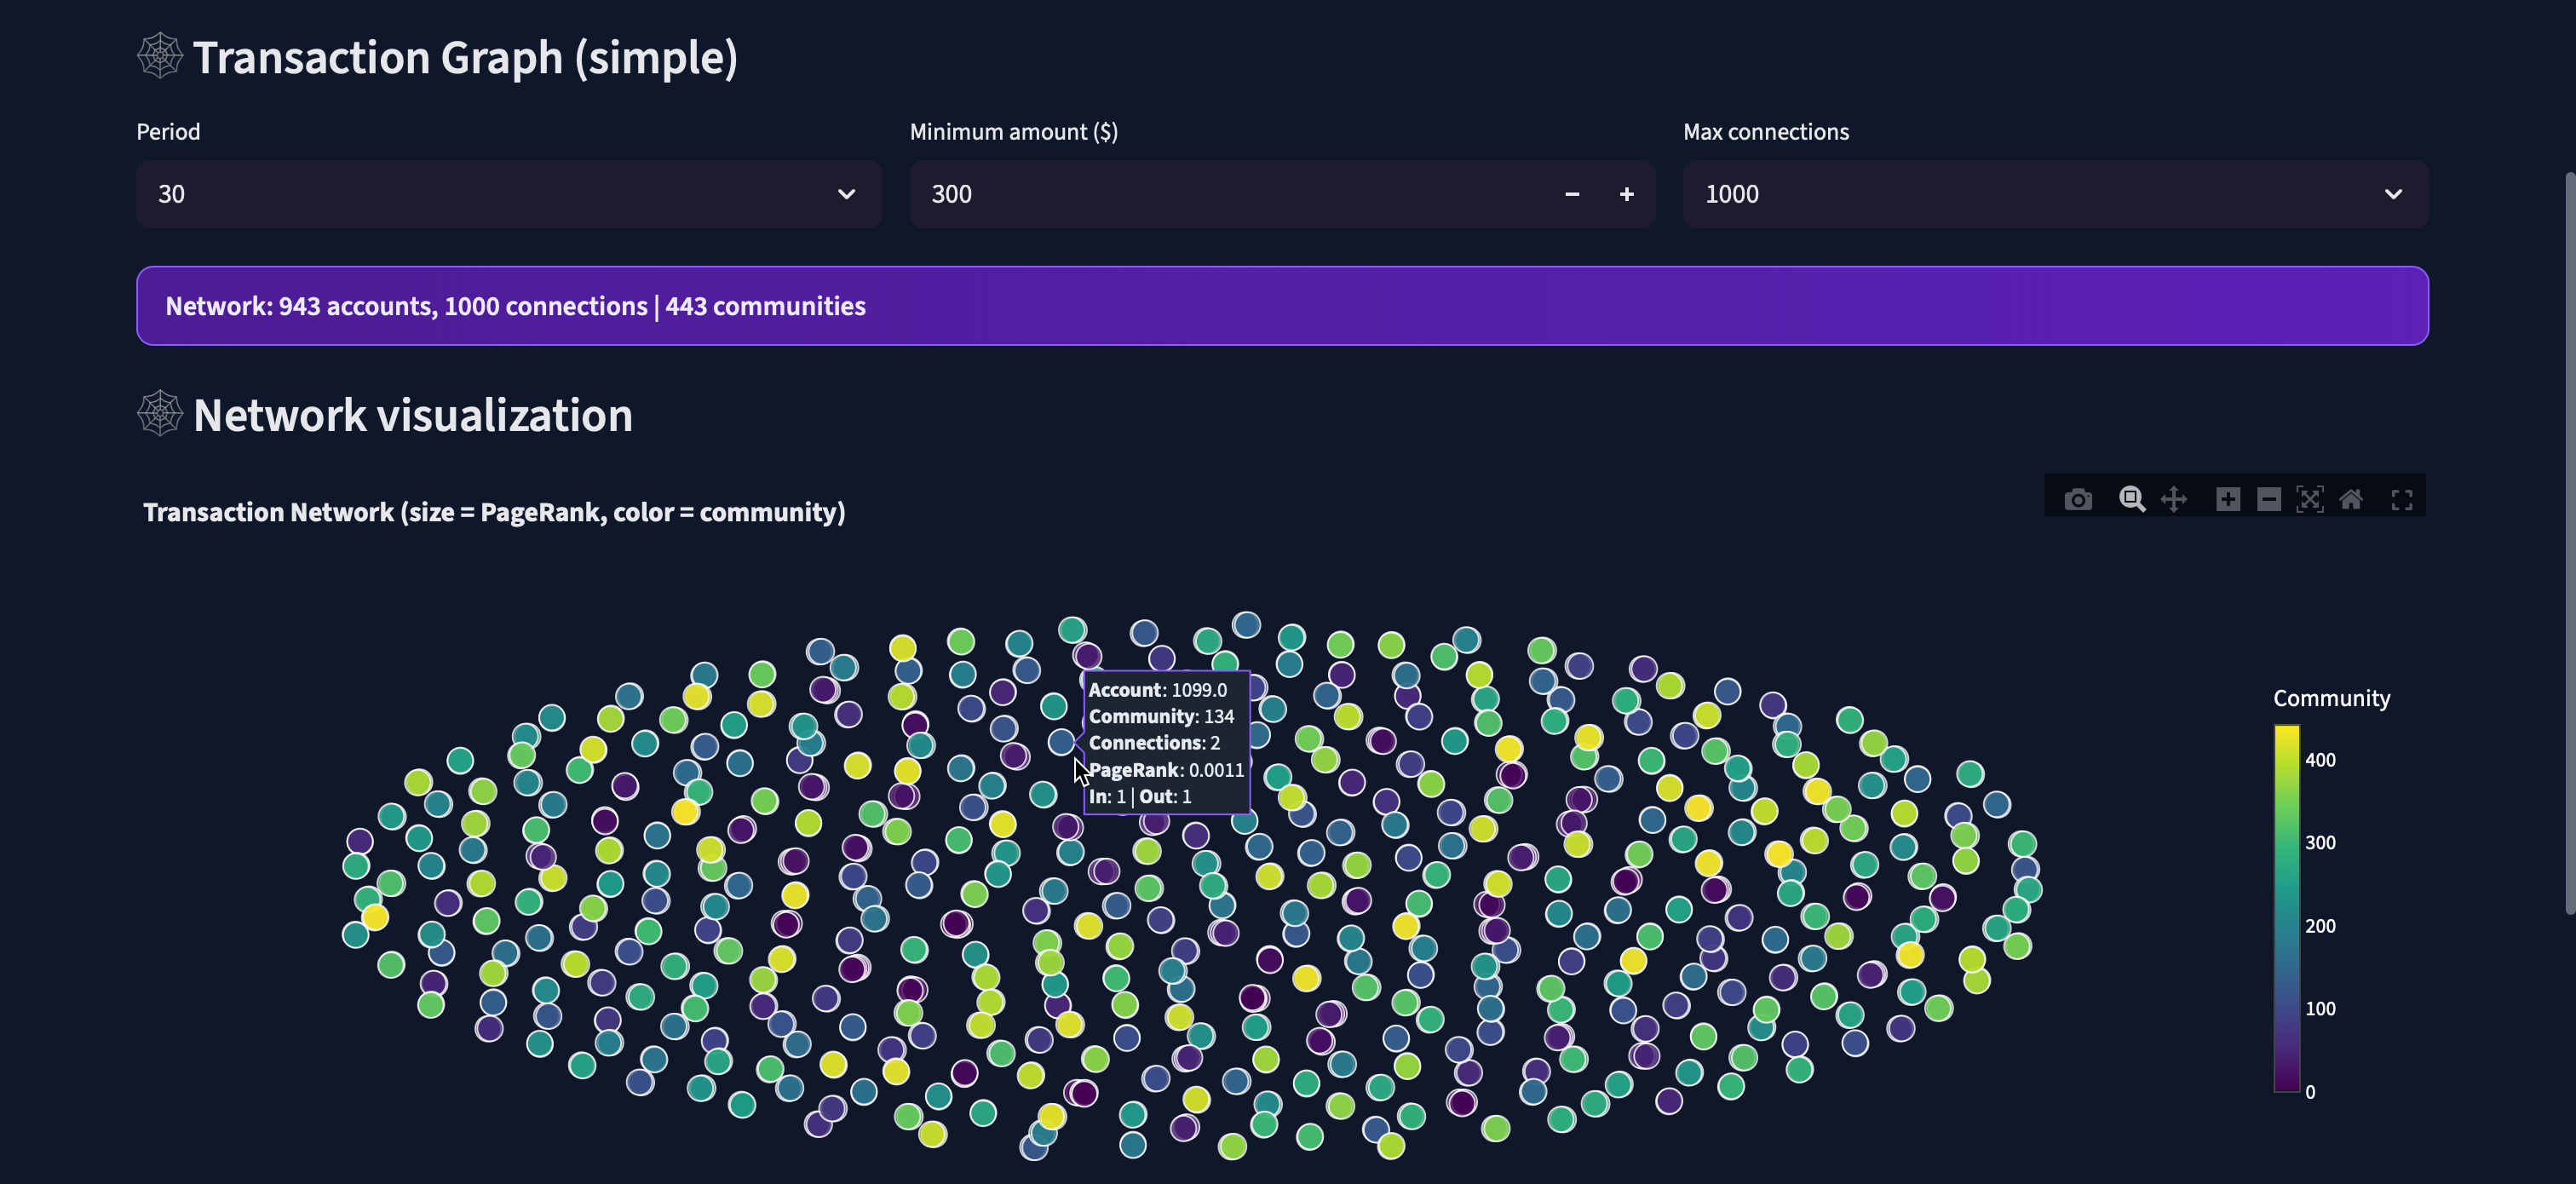Open the Period dropdown
The height and width of the screenshot is (1184, 2576).
[x=846, y=194]
